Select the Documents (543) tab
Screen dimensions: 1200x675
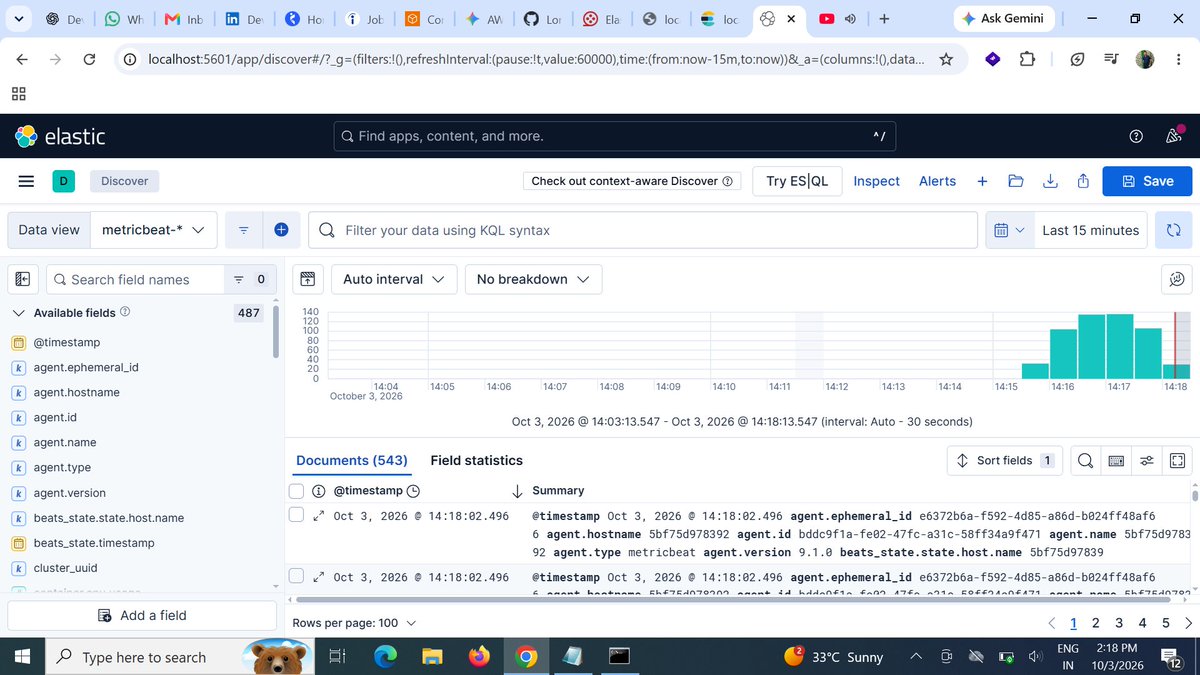[x=352, y=460]
